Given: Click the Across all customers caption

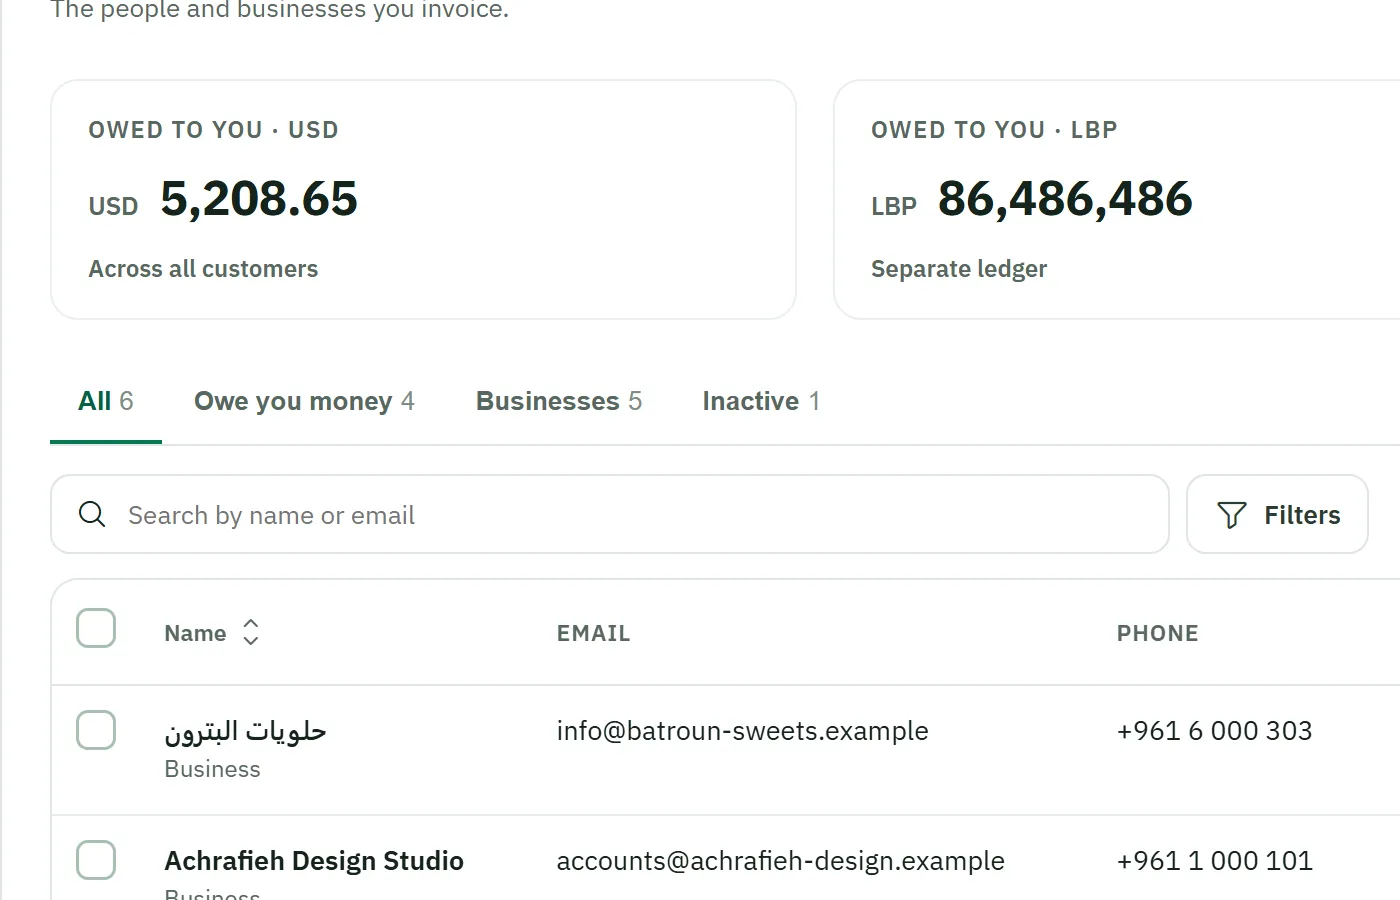Looking at the screenshot, I should [203, 269].
